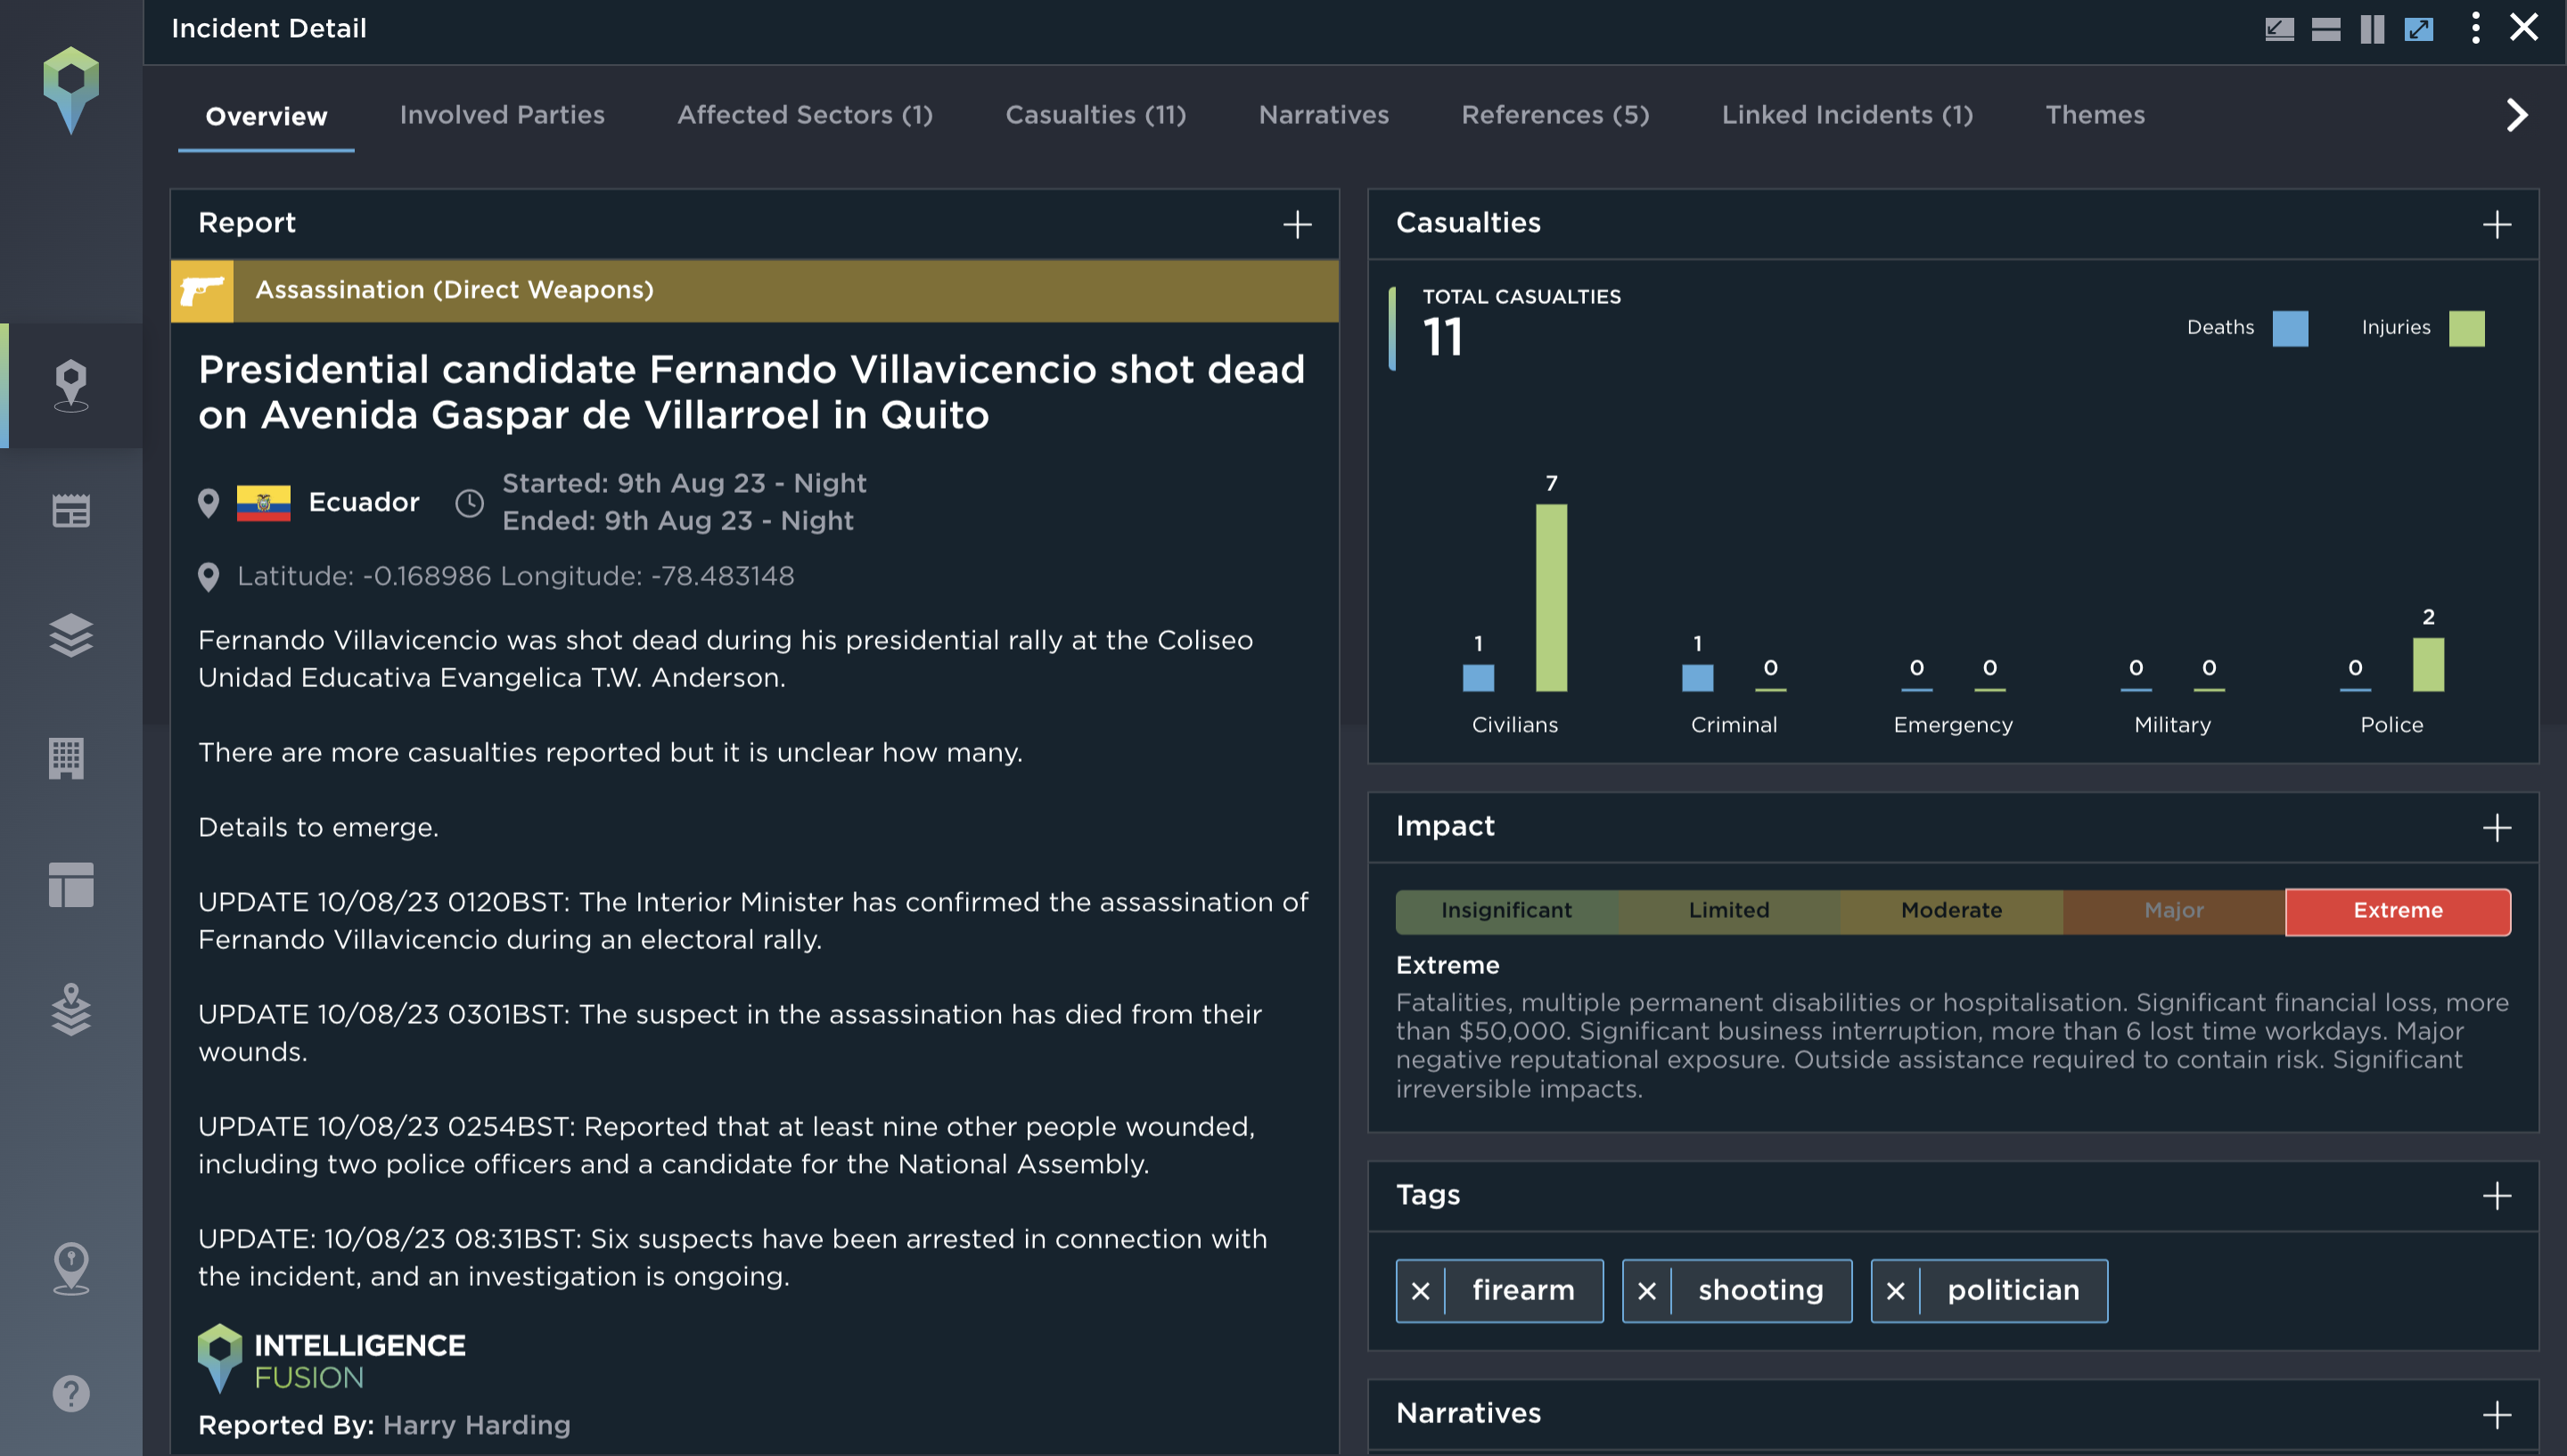The width and height of the screenshot is (2567, 1456).
Task: Open the help question mark icon
Action: point(71,1393)
